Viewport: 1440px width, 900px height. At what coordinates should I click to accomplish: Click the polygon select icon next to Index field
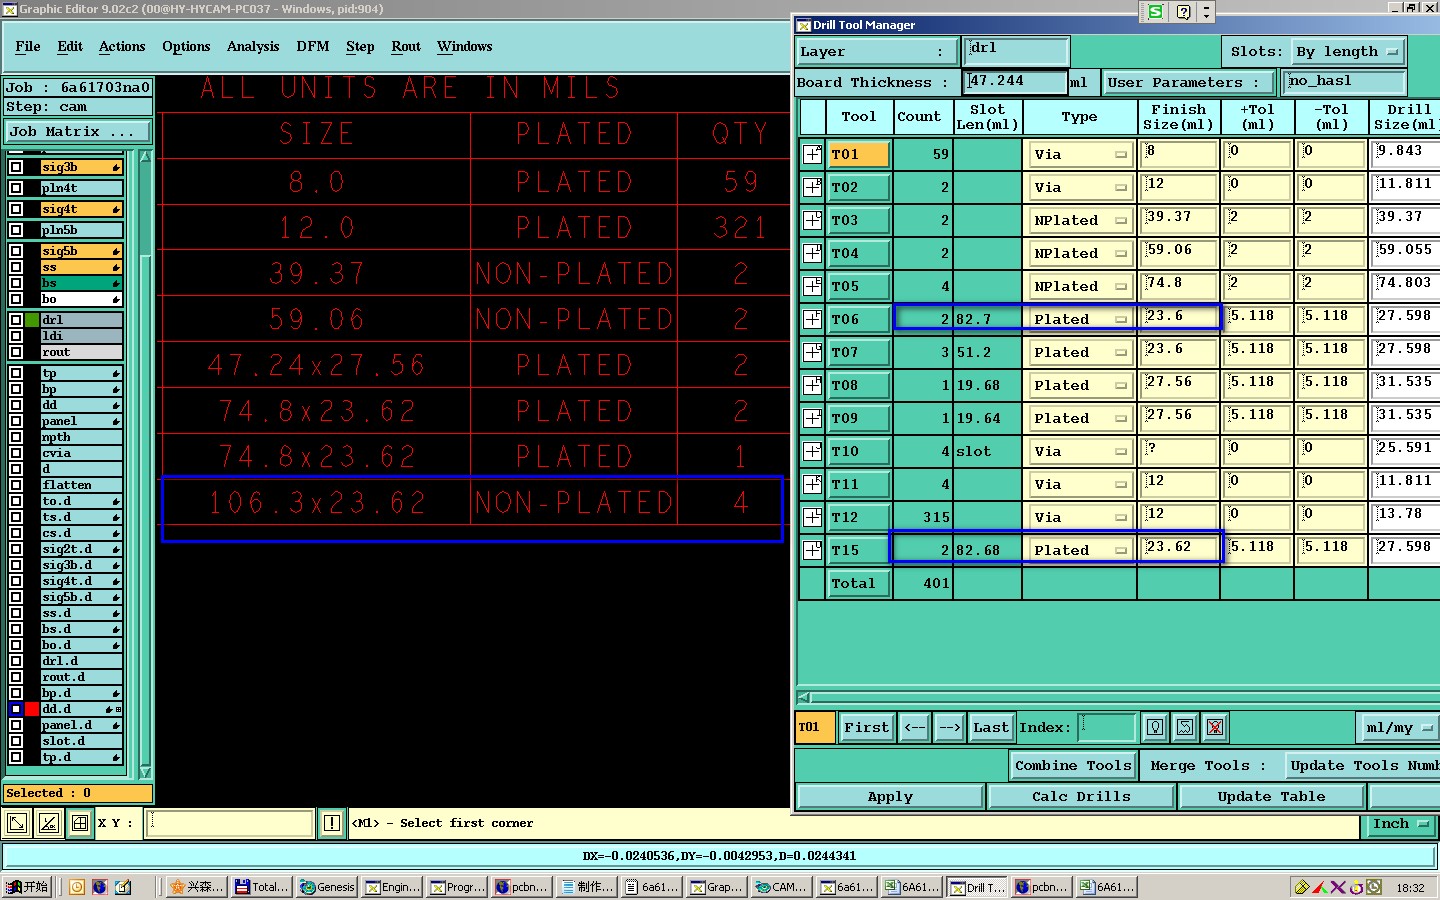[x=1185, y=727]
